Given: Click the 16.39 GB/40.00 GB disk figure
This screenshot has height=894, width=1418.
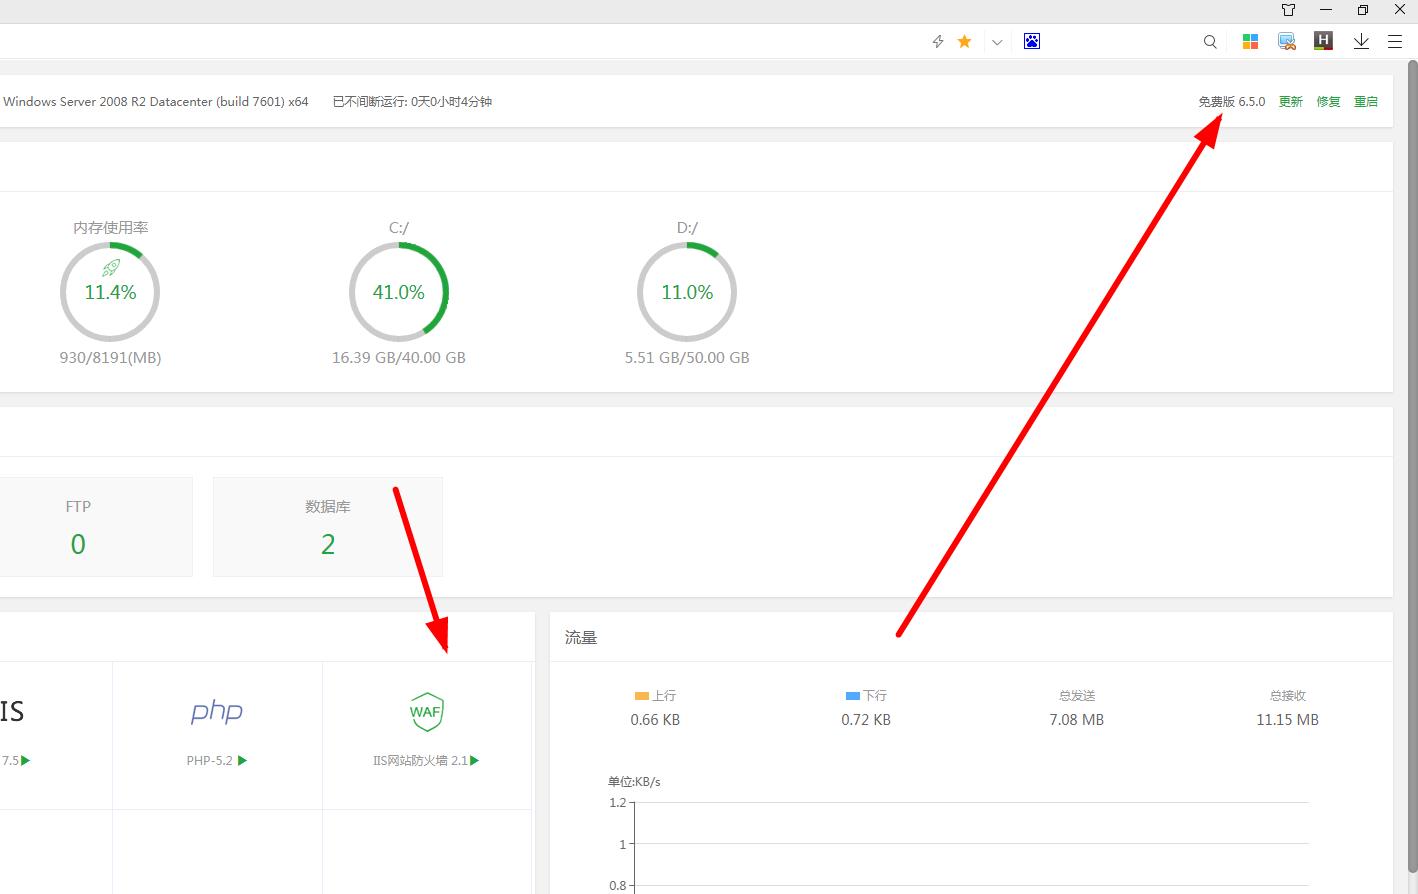Looking at the screenshot, I should coord(399,357).
